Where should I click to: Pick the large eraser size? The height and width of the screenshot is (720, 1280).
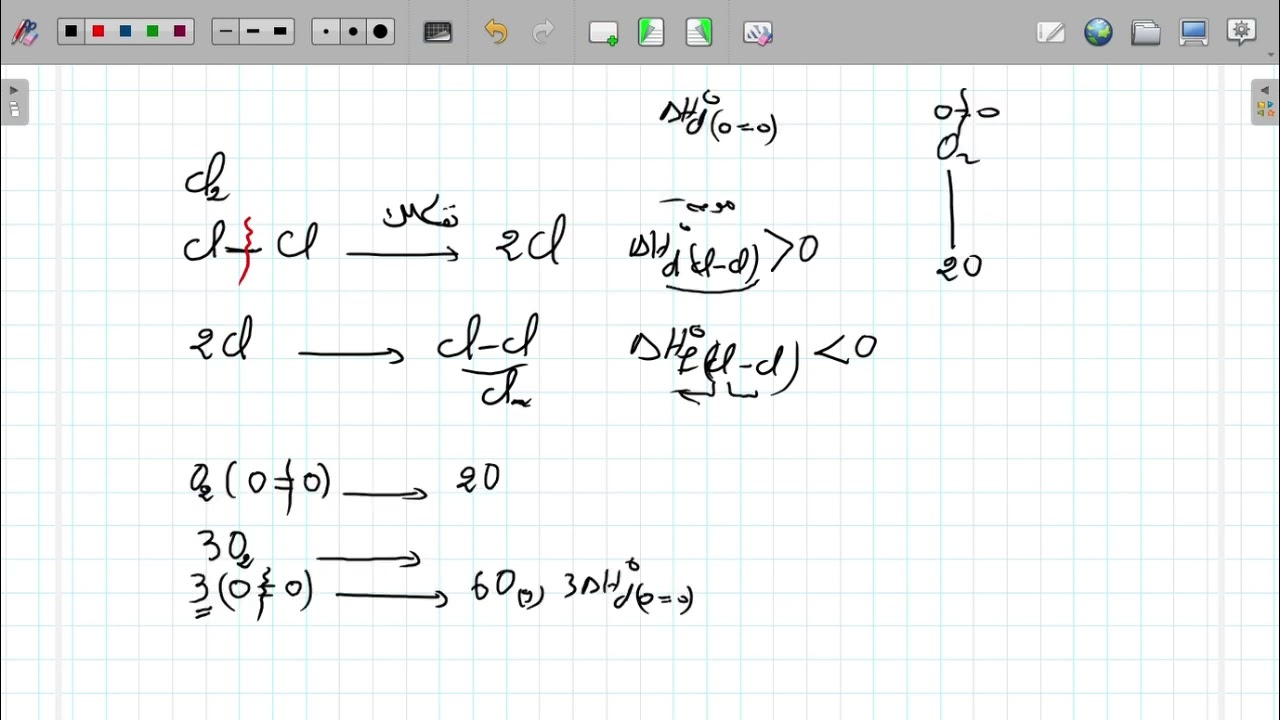point(380,32)
